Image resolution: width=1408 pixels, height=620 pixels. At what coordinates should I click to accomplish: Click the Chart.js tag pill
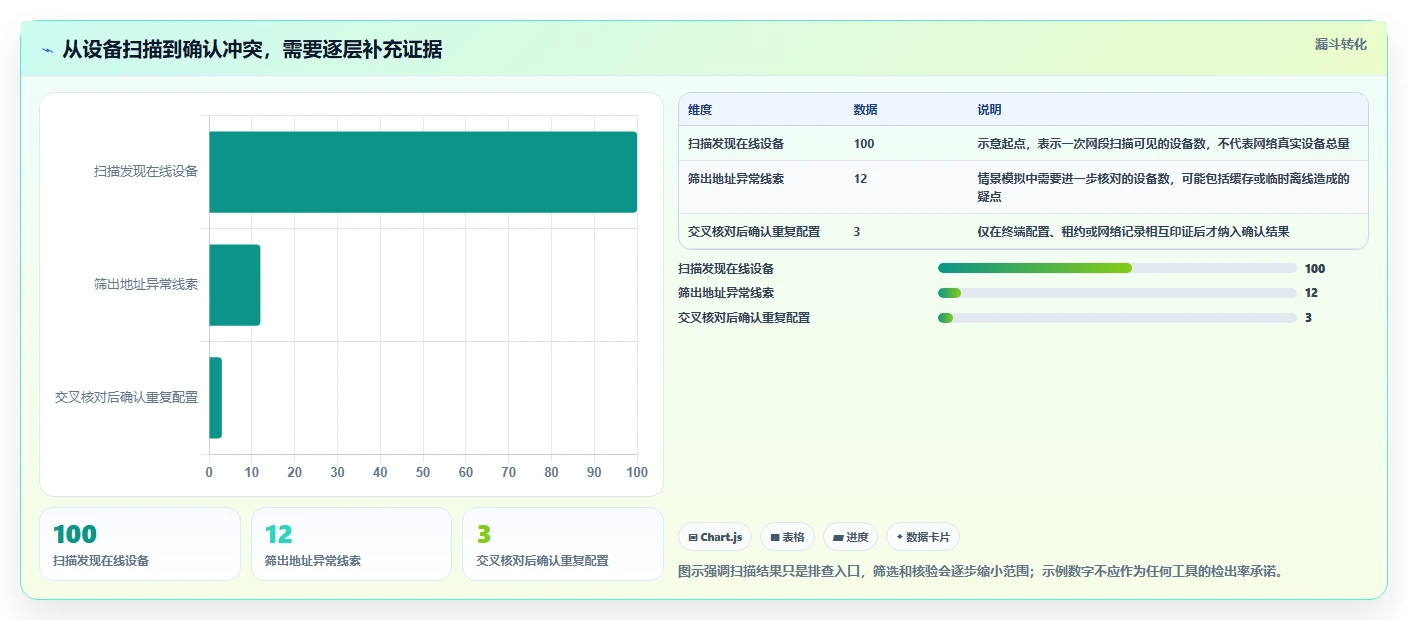point(715,537)
